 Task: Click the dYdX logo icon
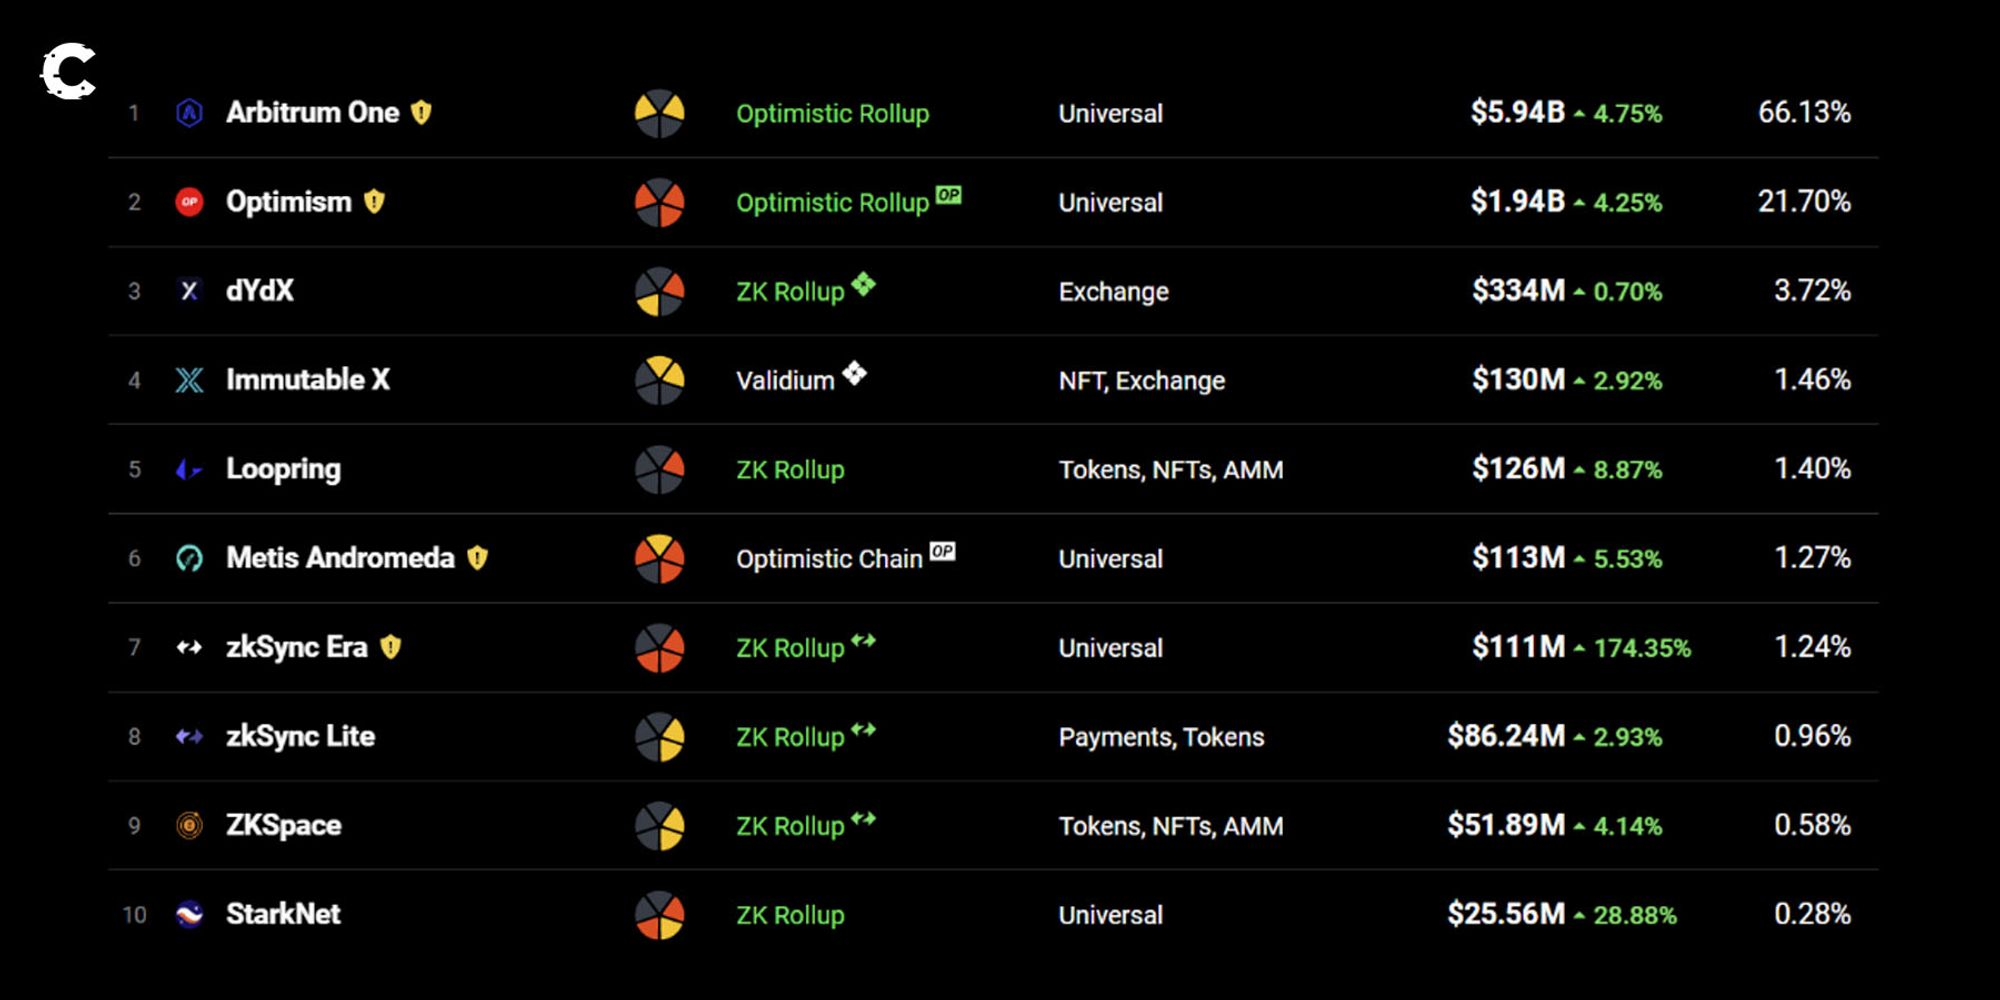189,291
